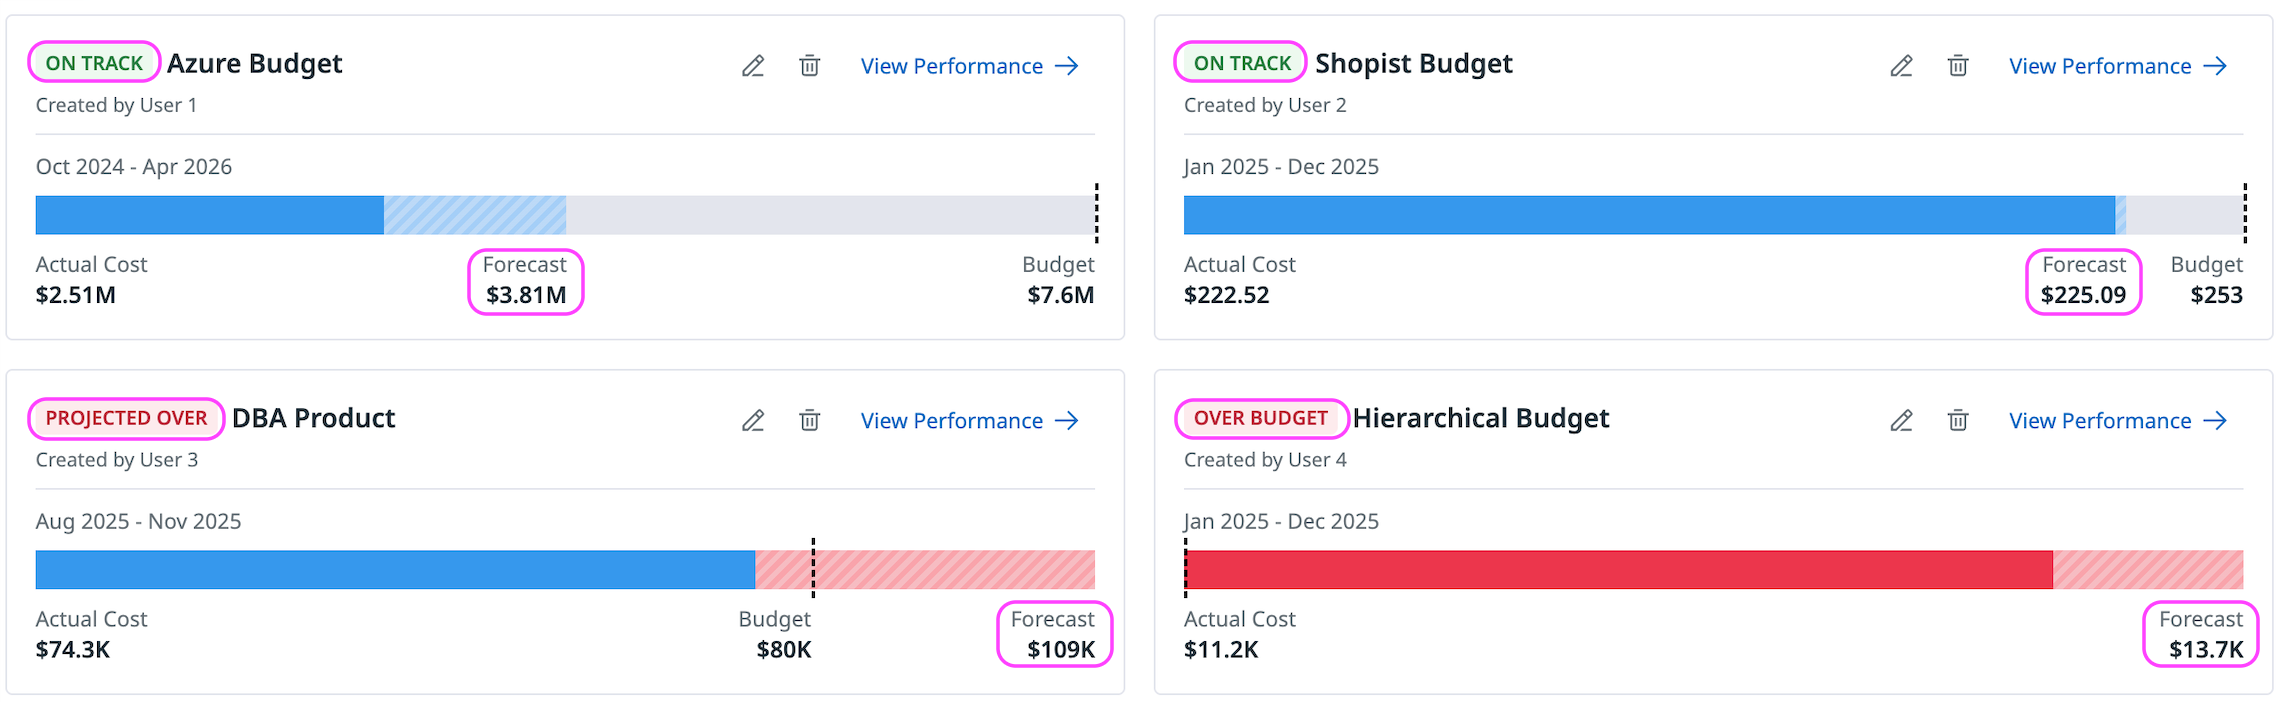View Performance of Hierarchical Budget
Image resolution: width=2290 pixels, height=702 pixels.
[x=2117, y=421]
